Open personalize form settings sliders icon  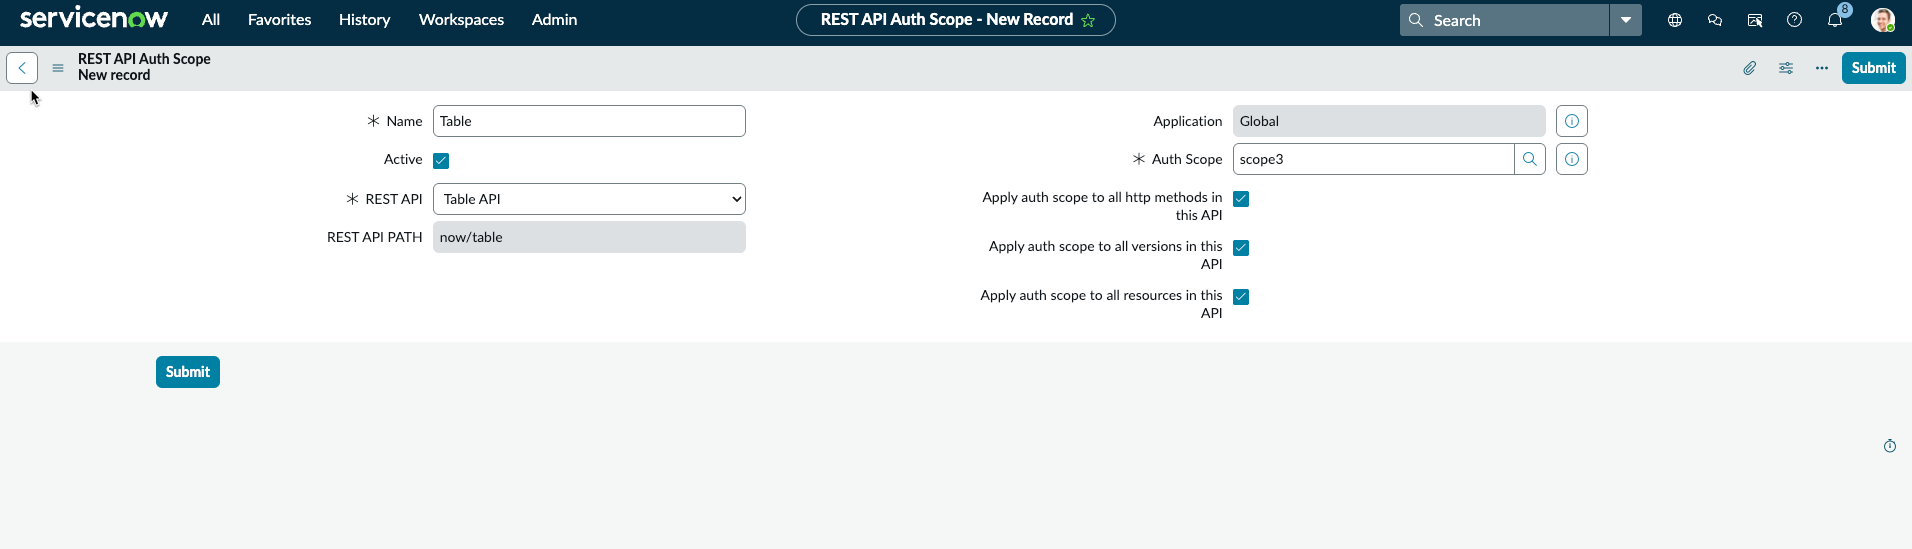click(x=1786, y=68)
